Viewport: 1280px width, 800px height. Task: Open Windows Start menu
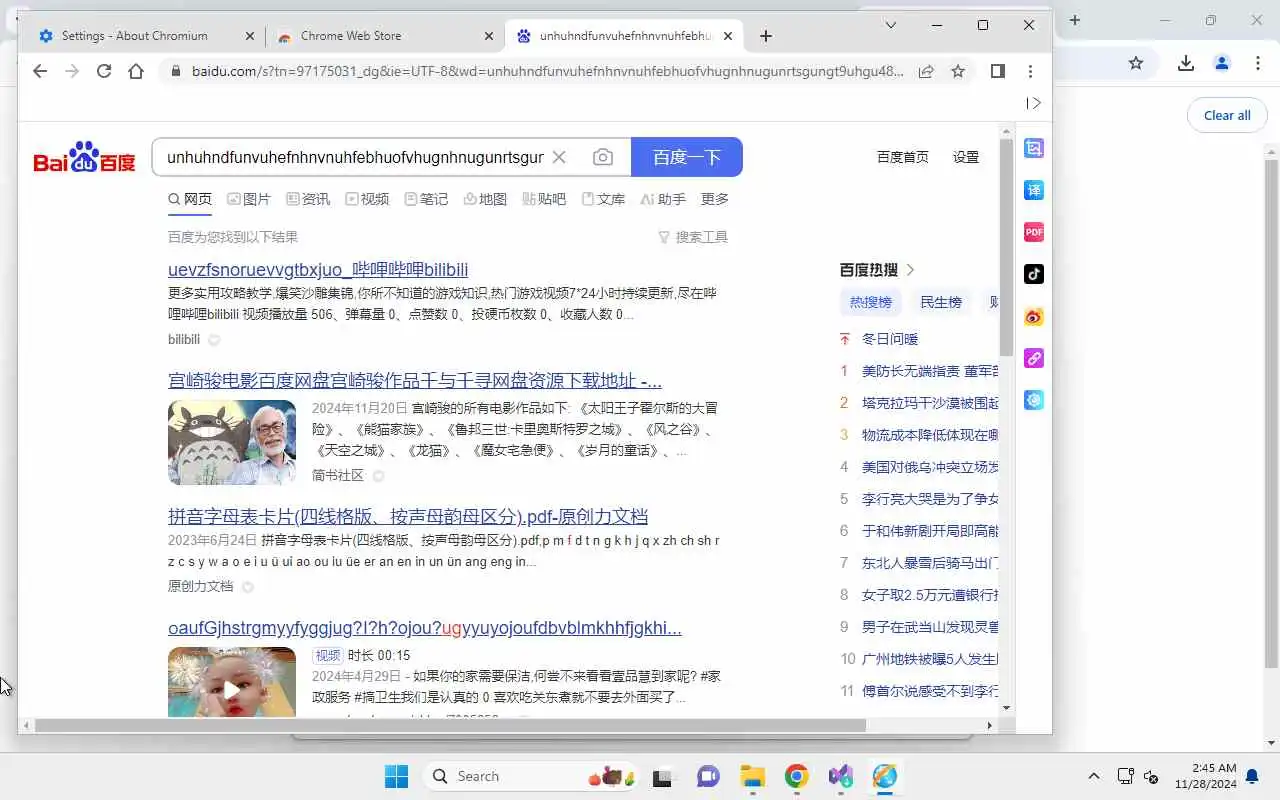coord(397,776)
